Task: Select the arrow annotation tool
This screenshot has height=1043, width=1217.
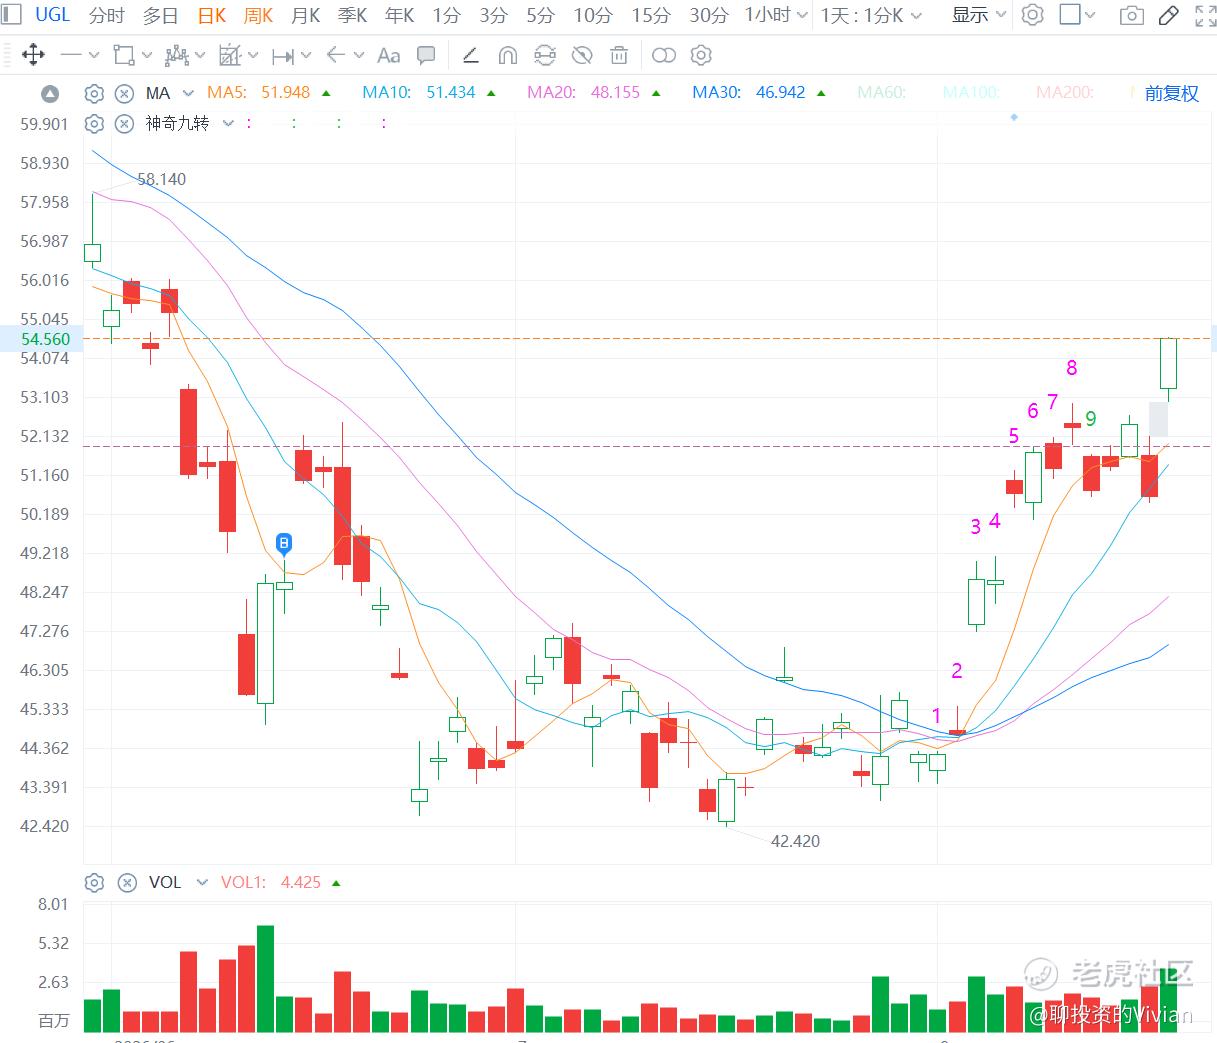Action: [336, 55]
